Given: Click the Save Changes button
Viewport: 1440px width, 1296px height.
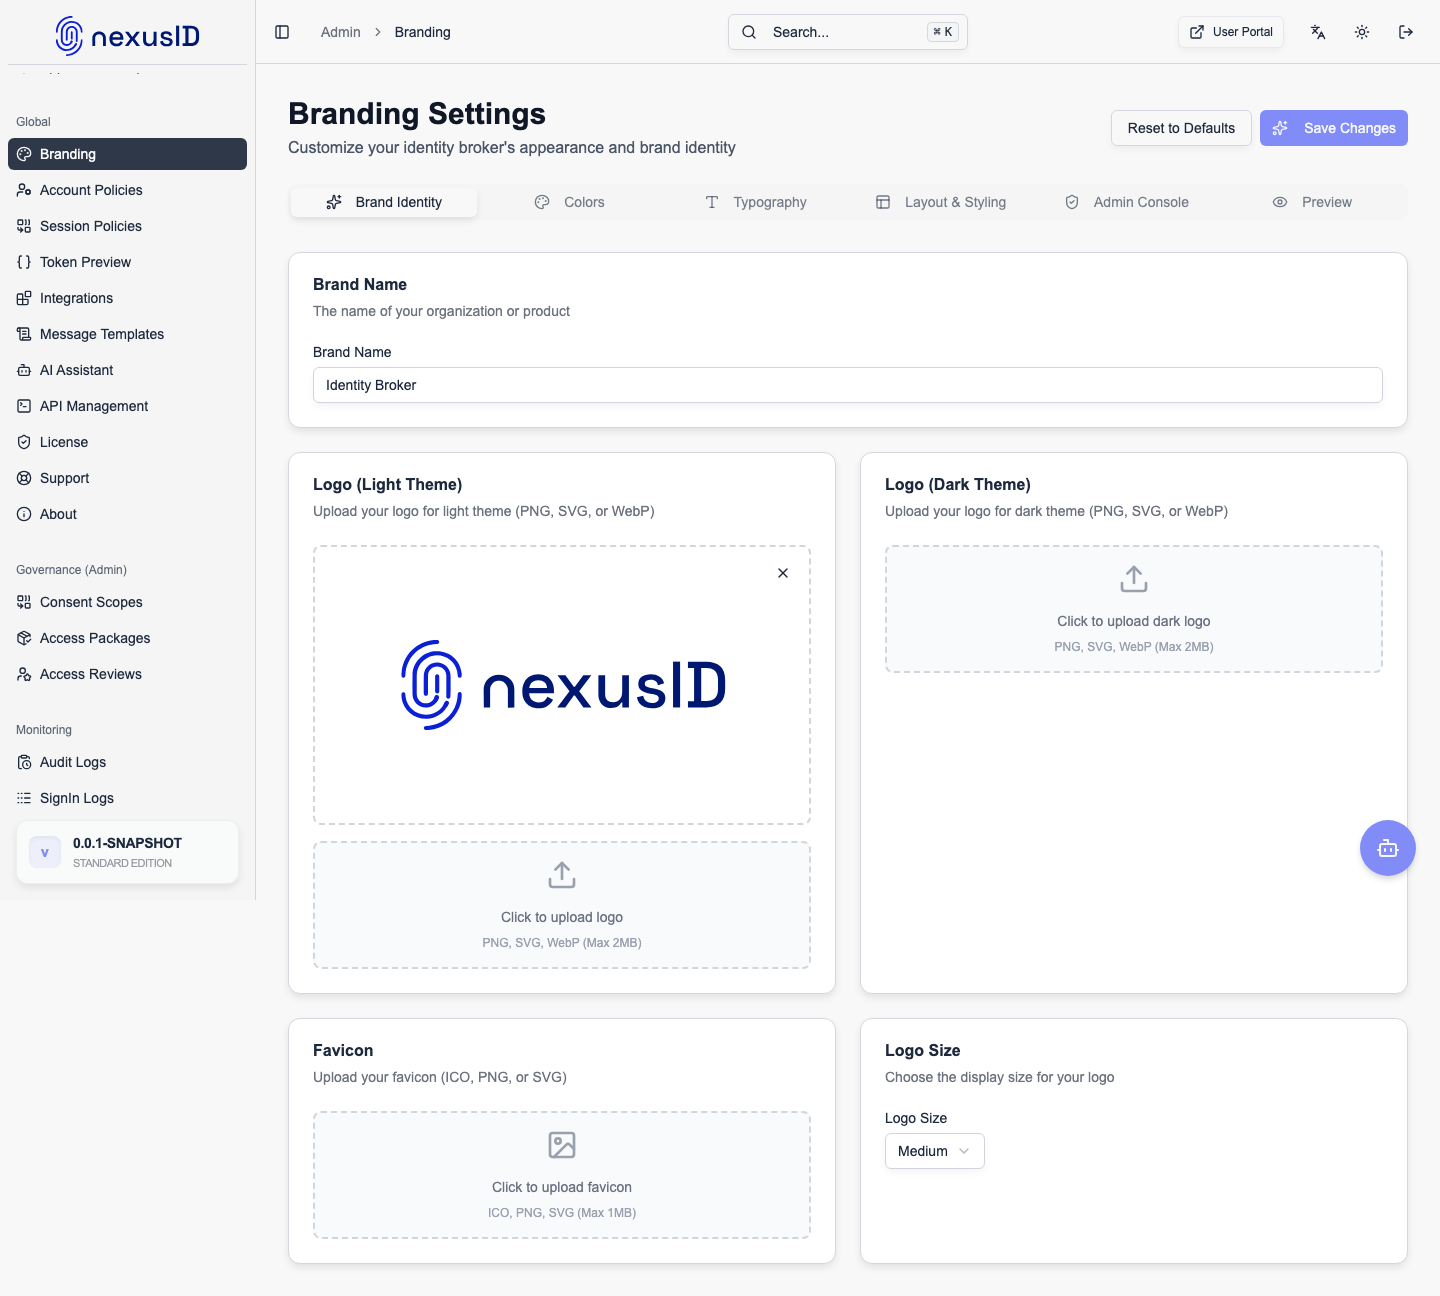Looking at the screenshot, I should tap(1334, 128).
